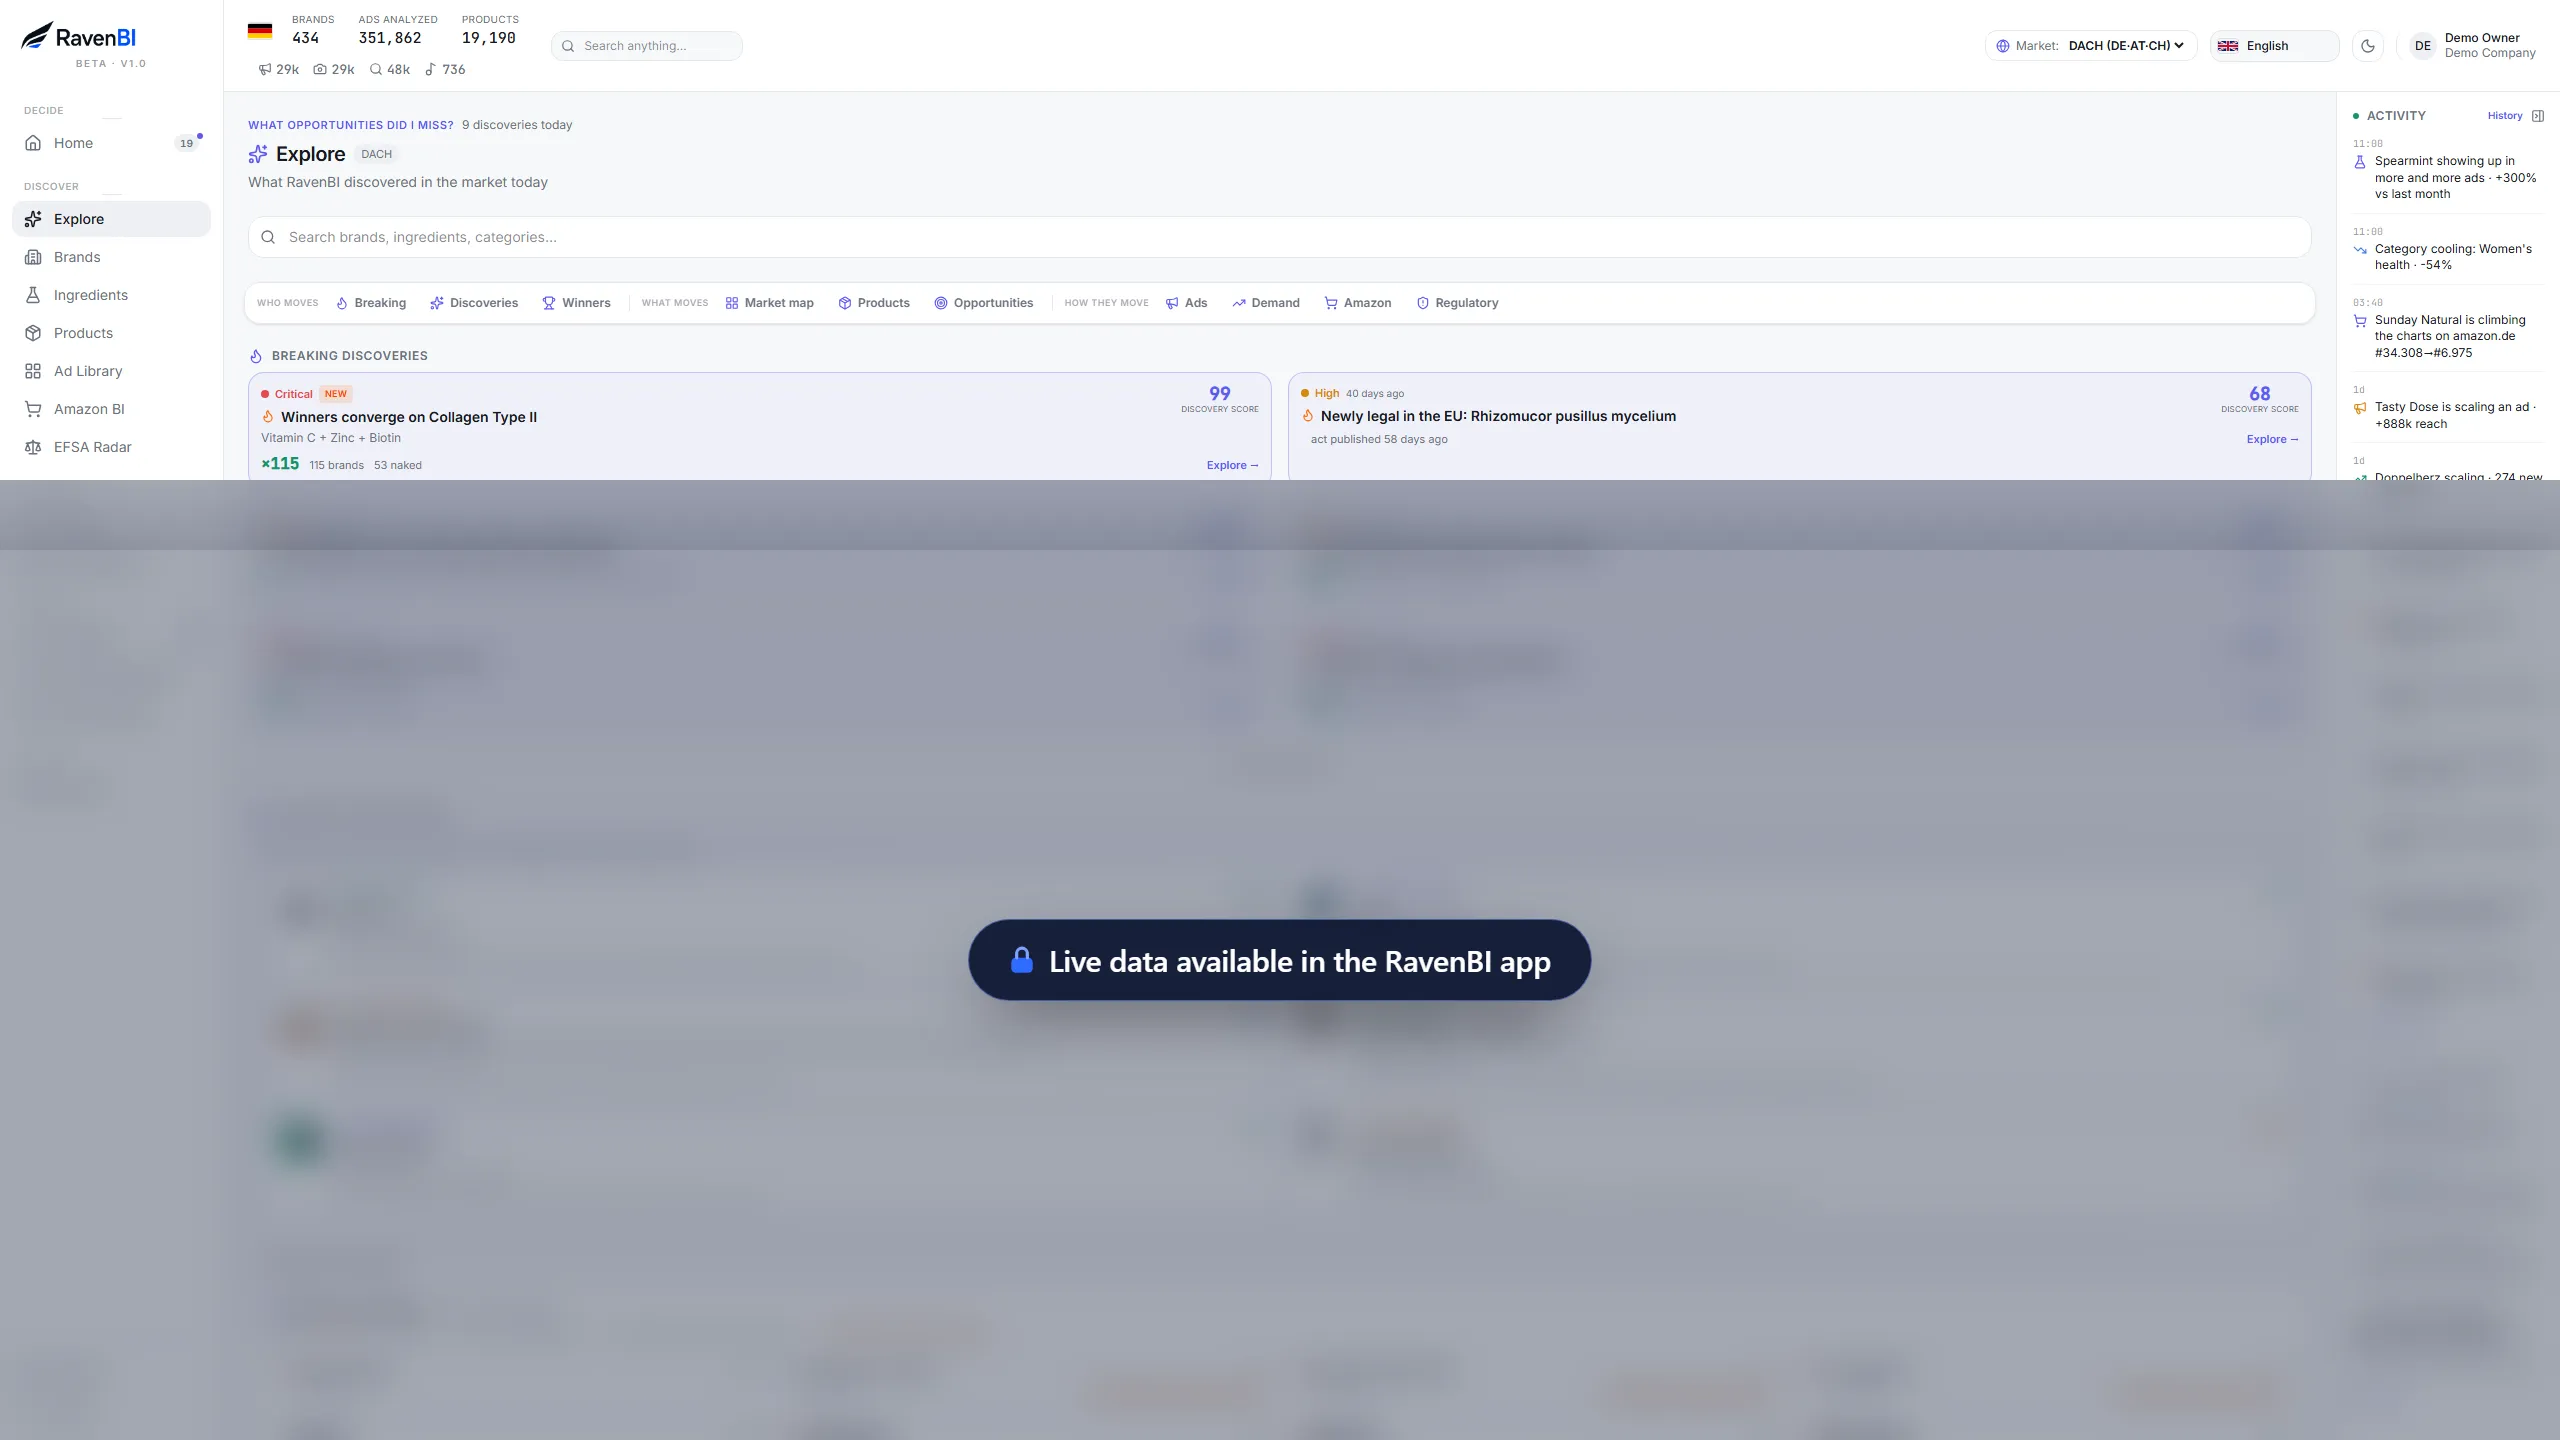Click the Search anything field
2560x1440 pixels.
647,46
